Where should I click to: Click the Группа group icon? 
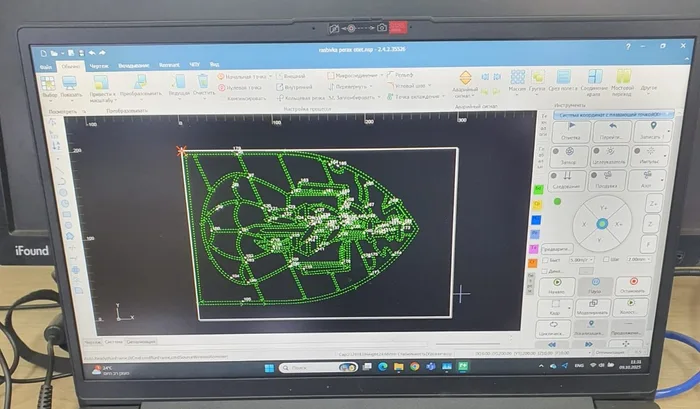(x=539, y=79)
